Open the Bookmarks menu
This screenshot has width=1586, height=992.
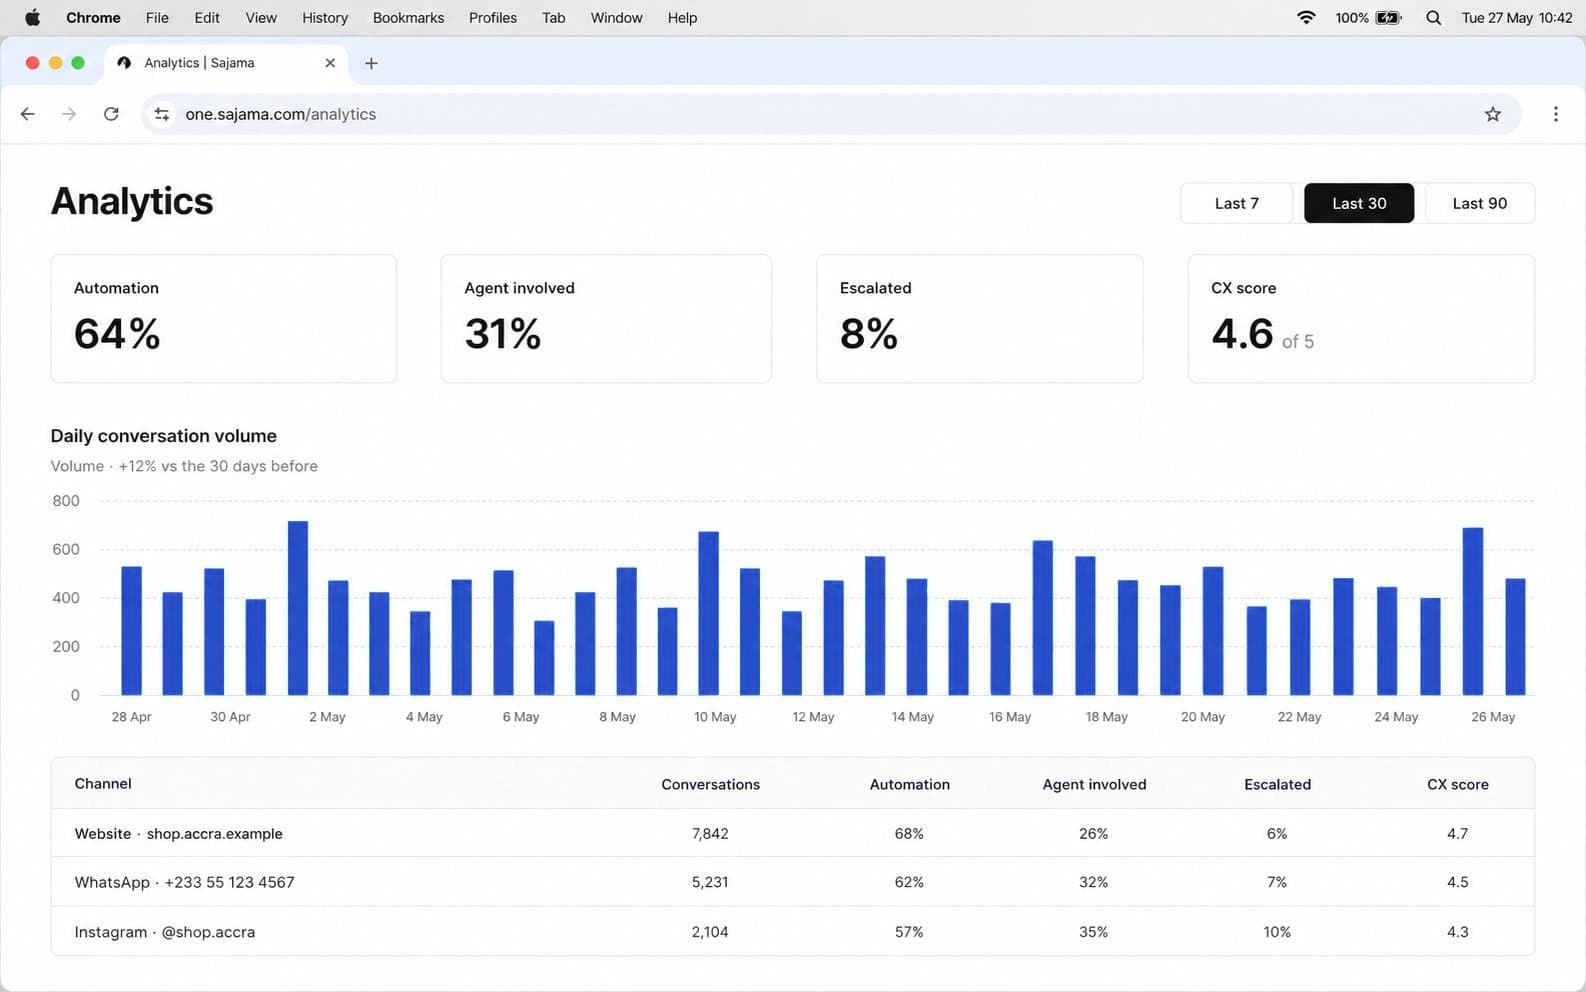(408, 17)
